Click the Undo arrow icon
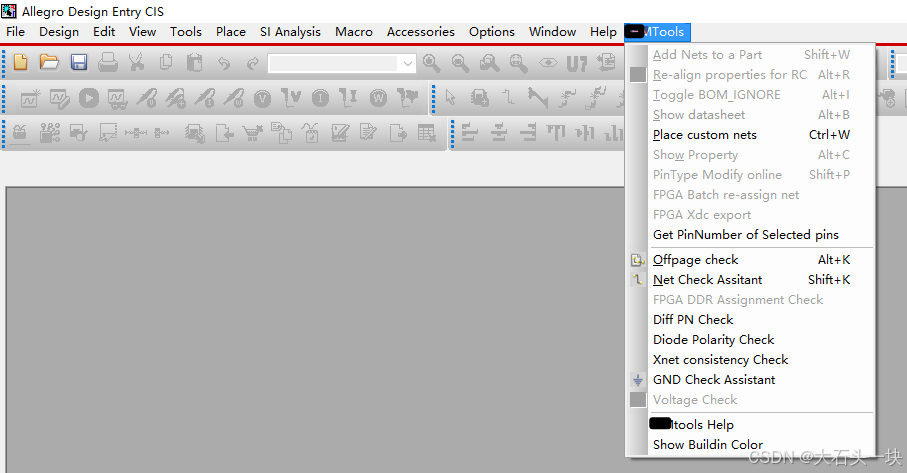Image resolution: width=907 pixels, height=473 pixels. (x=224, y=62)
